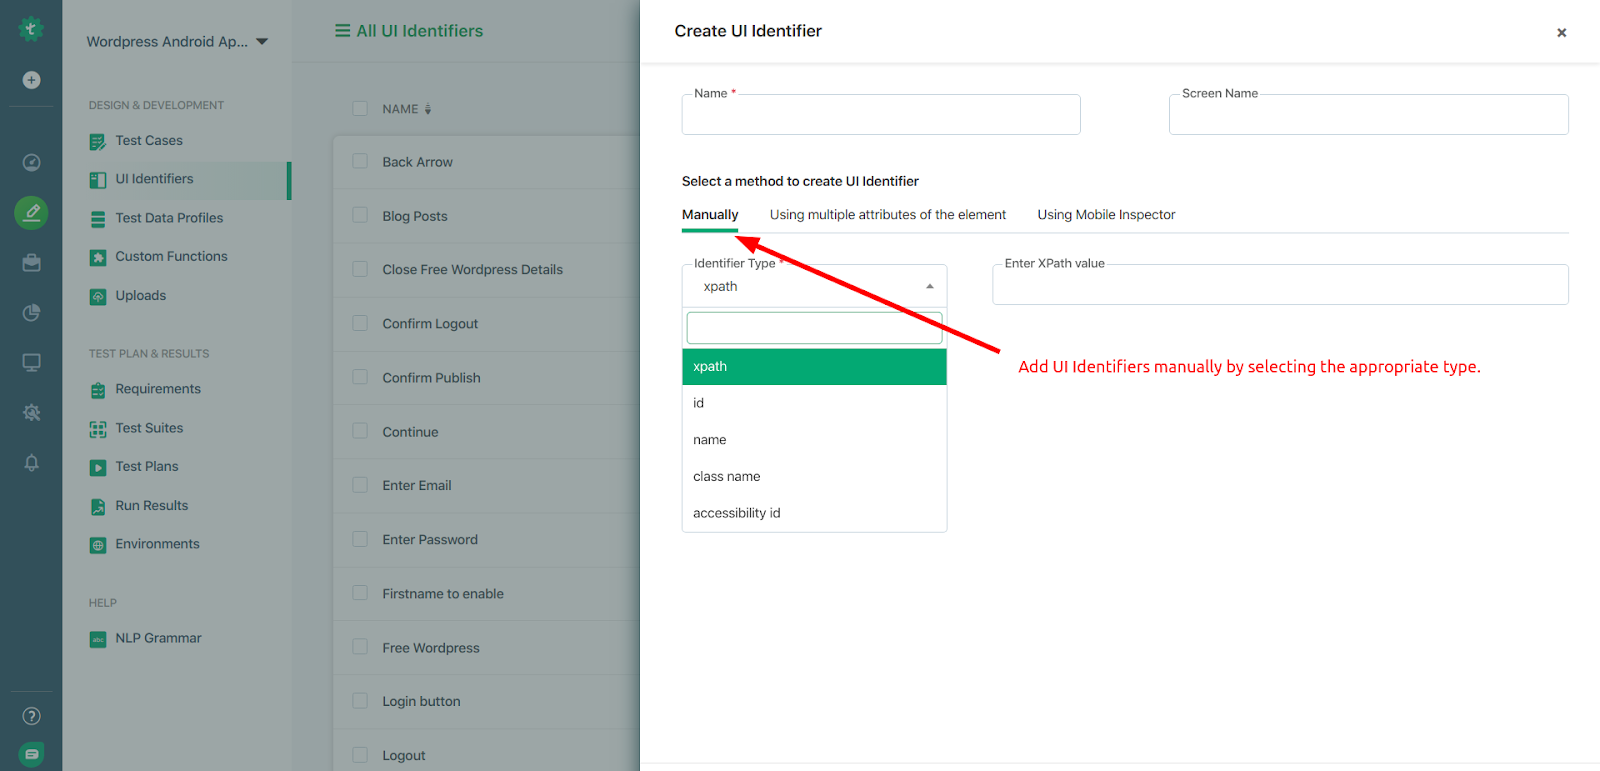Close the Create UI Identifier panel
Screen dimensions: 1600x771
pos(1561,33)
